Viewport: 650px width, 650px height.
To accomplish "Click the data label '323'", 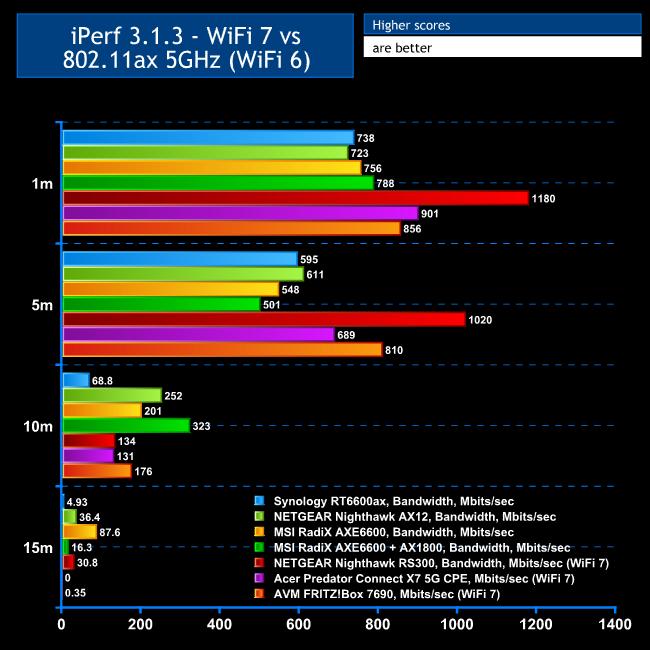I will pyautogui.click(x=201, y=426).
